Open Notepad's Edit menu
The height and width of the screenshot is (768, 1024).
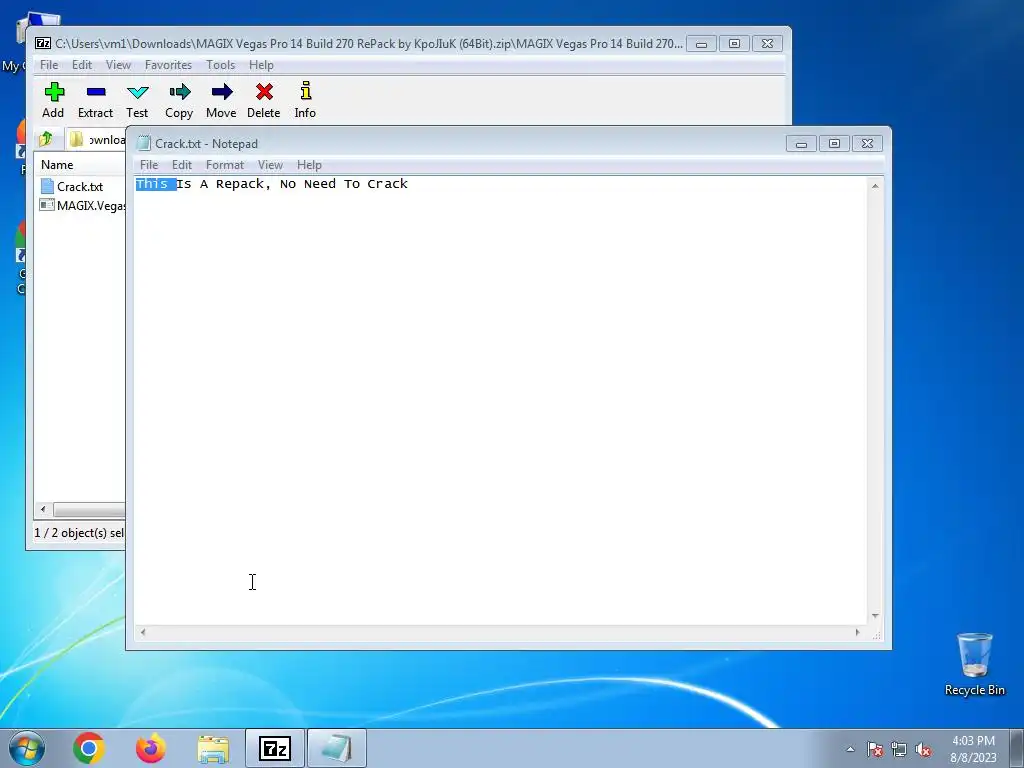pyautogui.click(x=182, y=165)
